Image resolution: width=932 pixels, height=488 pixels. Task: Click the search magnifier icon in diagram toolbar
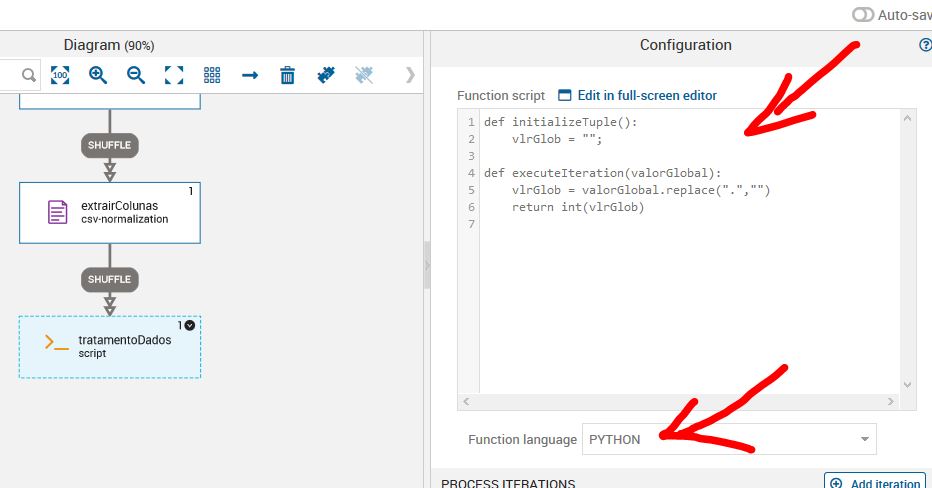tap(29, 75)
